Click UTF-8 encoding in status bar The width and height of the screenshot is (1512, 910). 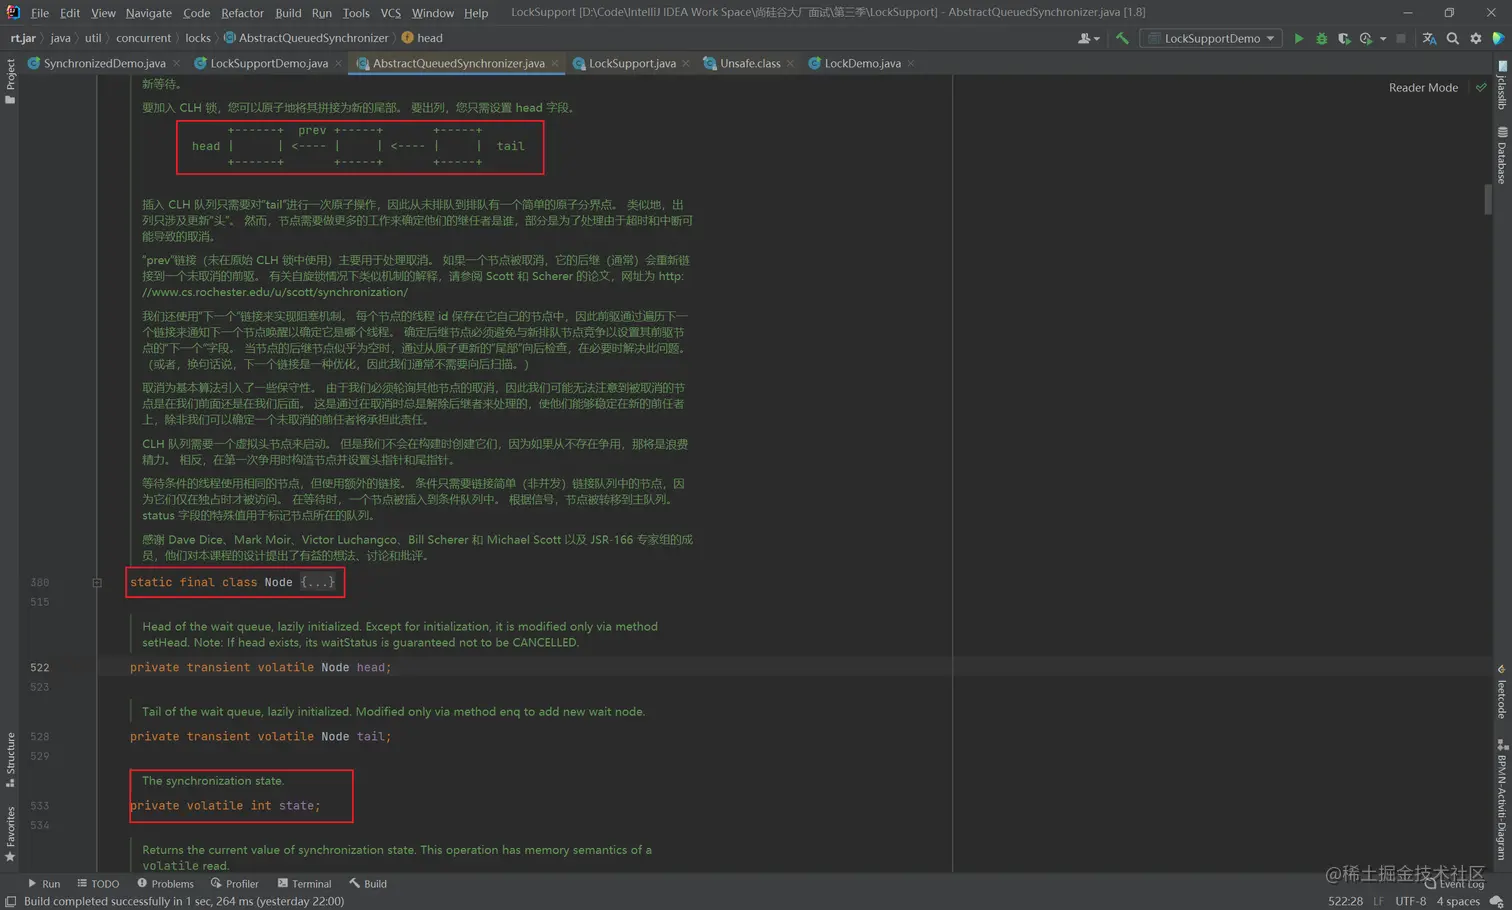[x=1410, y=901]
